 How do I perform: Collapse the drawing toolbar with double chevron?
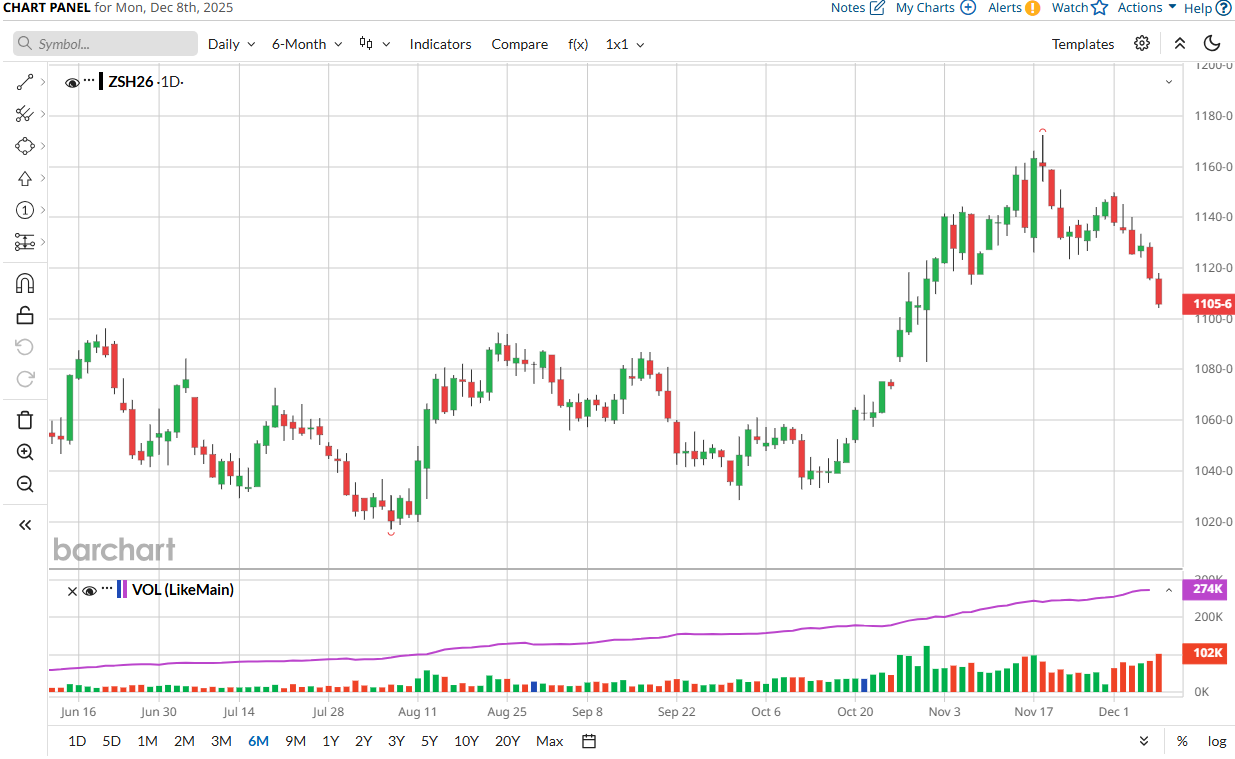pyautogui.click(x=25, y=525)
